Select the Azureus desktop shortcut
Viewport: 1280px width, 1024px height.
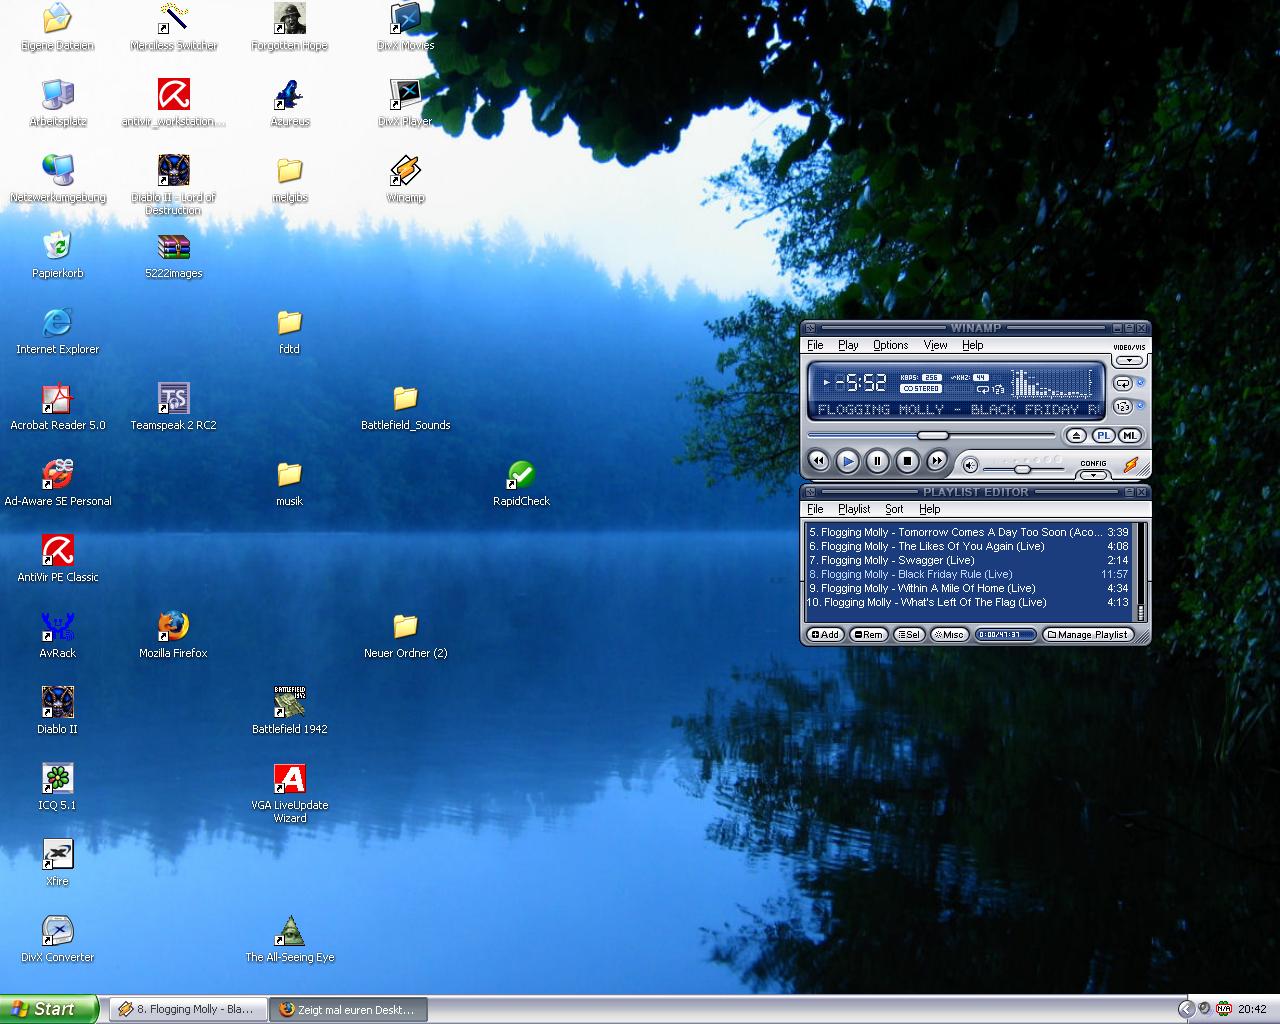point(290,103)
